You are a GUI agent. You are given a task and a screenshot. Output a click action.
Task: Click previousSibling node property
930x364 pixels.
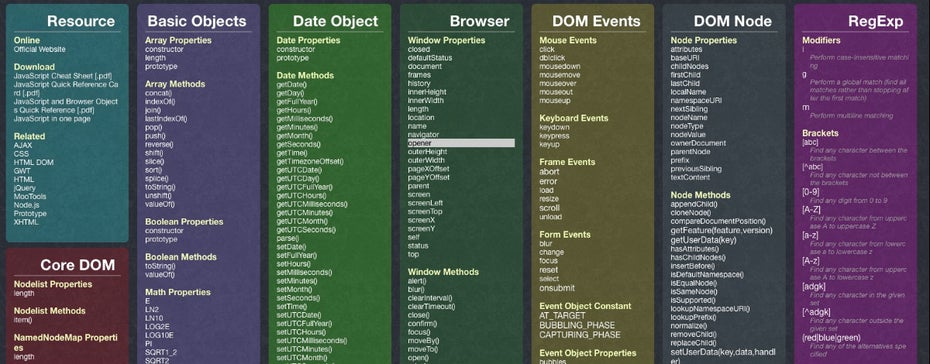[x=696, y=169]
